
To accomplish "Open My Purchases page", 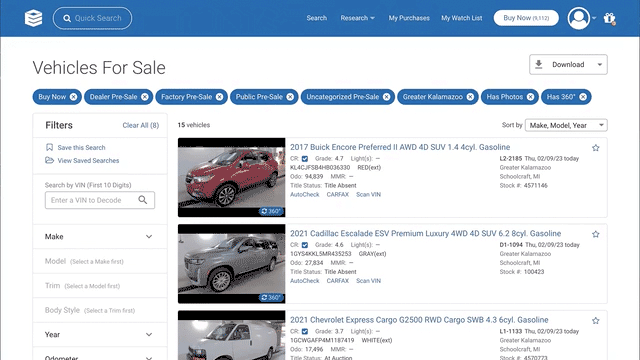I will pos(409,18).
